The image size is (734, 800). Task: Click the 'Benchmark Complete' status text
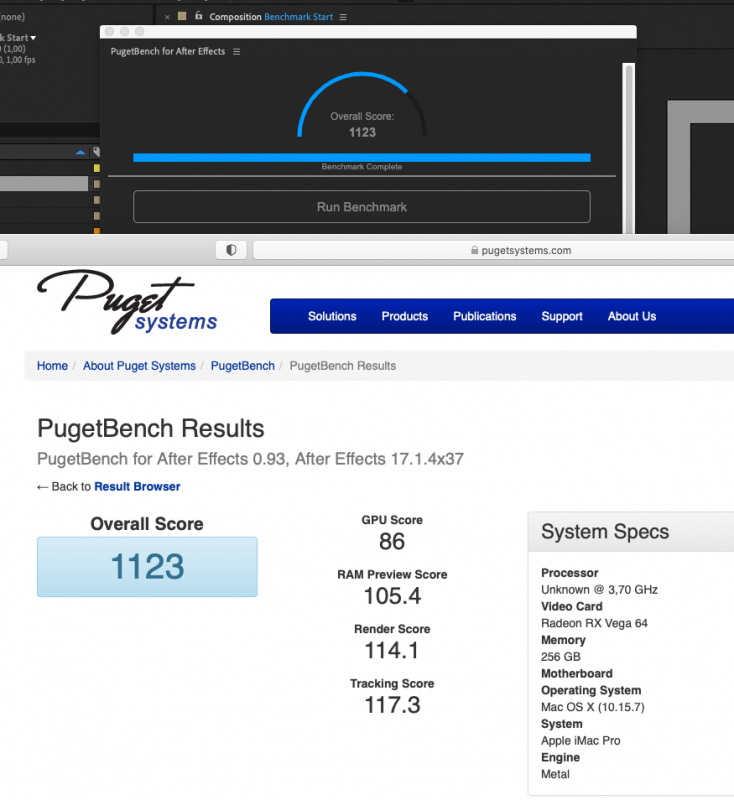click(362, 167)
